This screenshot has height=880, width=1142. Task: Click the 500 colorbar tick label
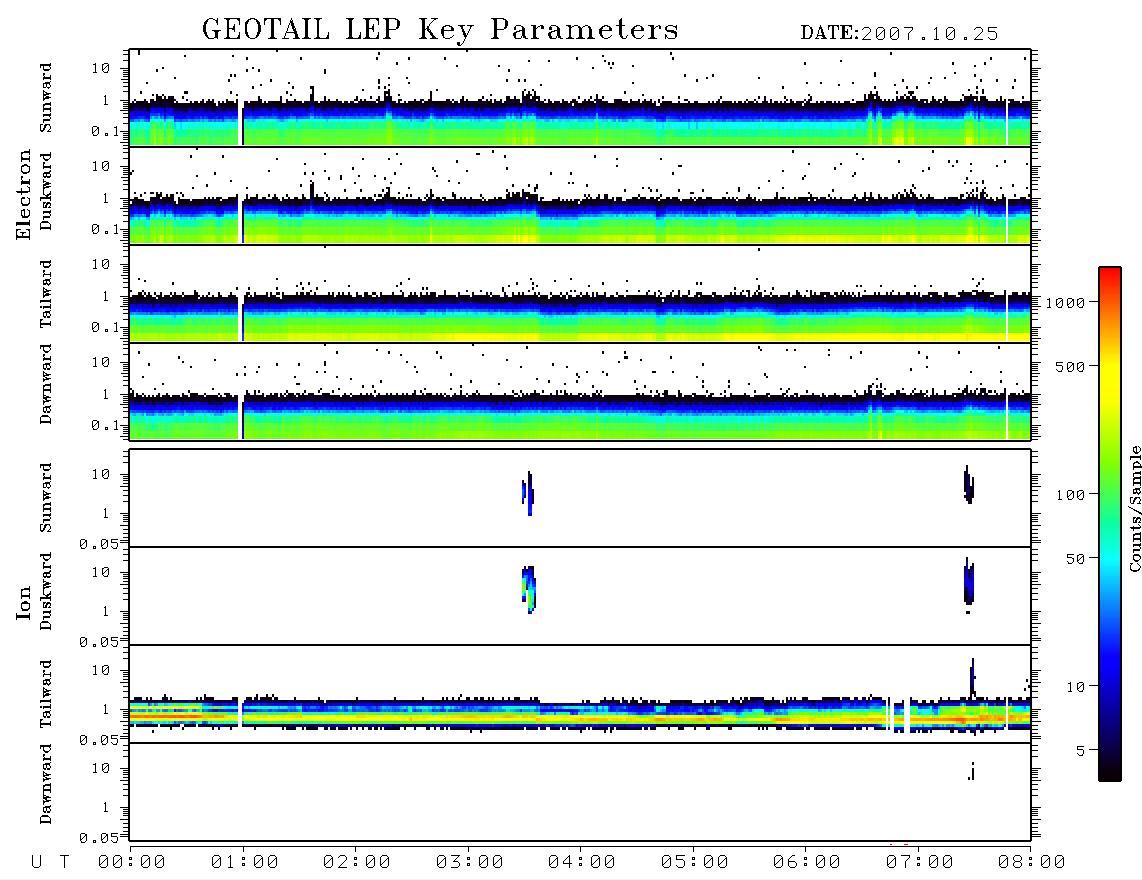coord(1071,366)
